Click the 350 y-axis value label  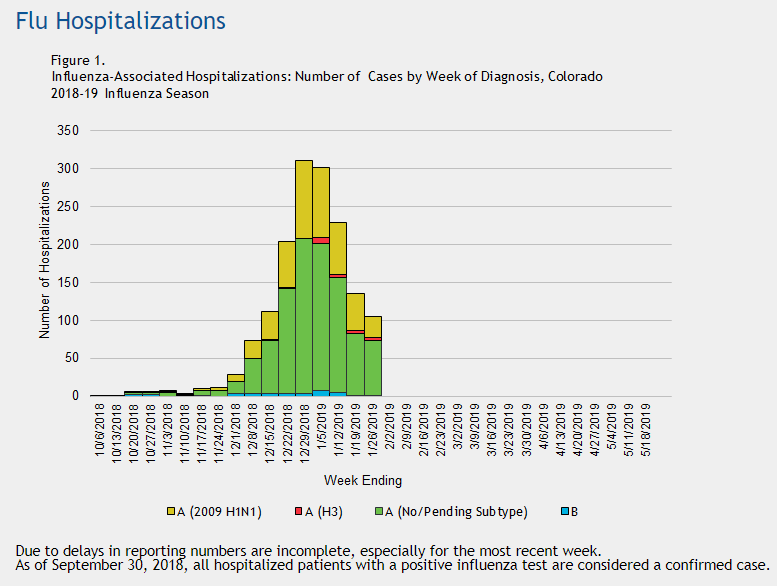[x=68, y=131]
